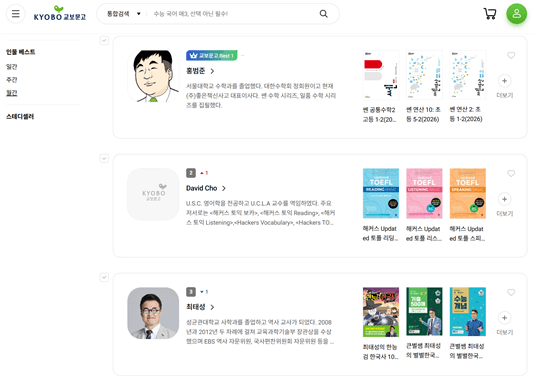
Task: Click the chevron next to 최태성
Action: (x=213, y=307)
